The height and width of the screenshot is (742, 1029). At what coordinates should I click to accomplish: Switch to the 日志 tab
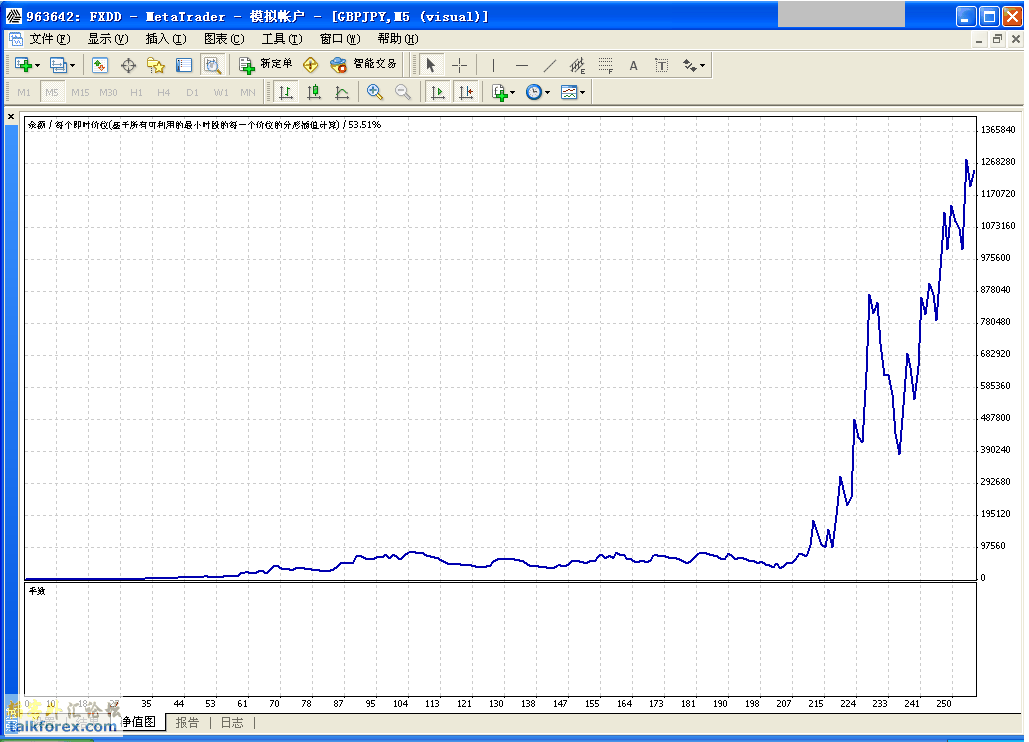pyautogui.click(x=232, y=722)
